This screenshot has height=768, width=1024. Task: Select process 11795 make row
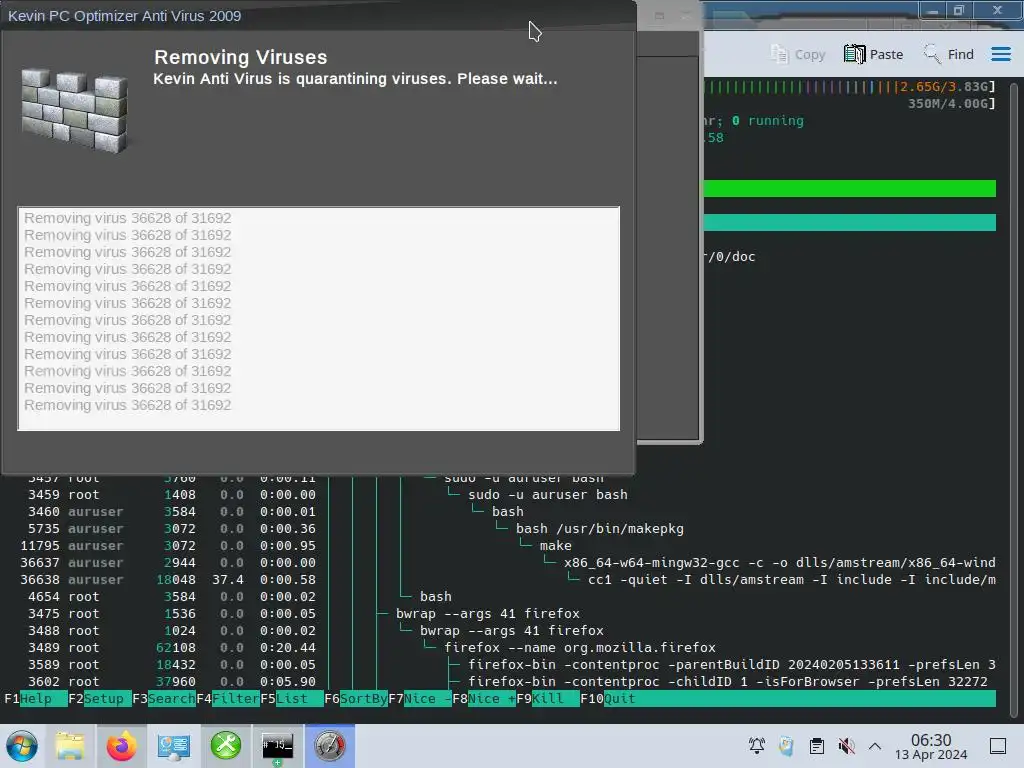pos(500,546)
